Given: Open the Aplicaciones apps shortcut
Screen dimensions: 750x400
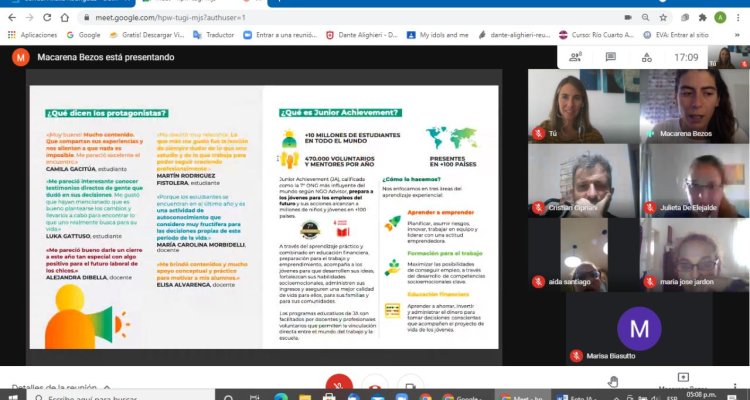Looking at the screenshot, I should click(x=33, y=35).
